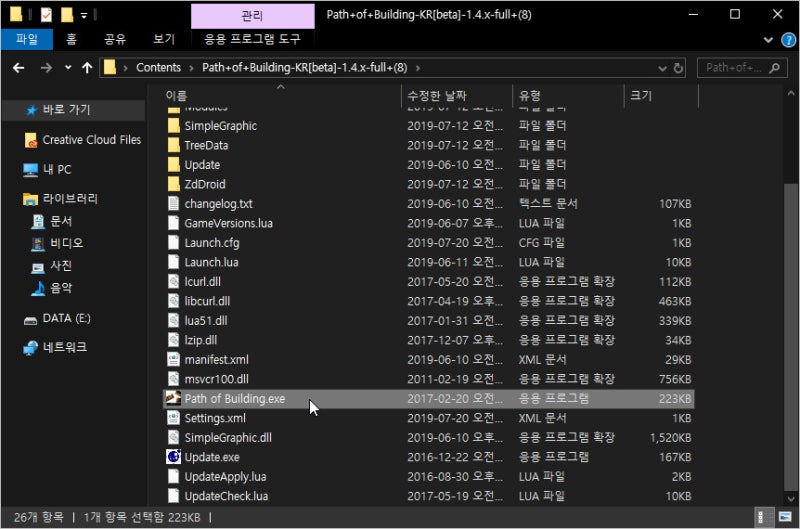Viewport: 800px width, 529px height.
Task: Click the Path of Building.exe application icon
Action: point(173,398)
